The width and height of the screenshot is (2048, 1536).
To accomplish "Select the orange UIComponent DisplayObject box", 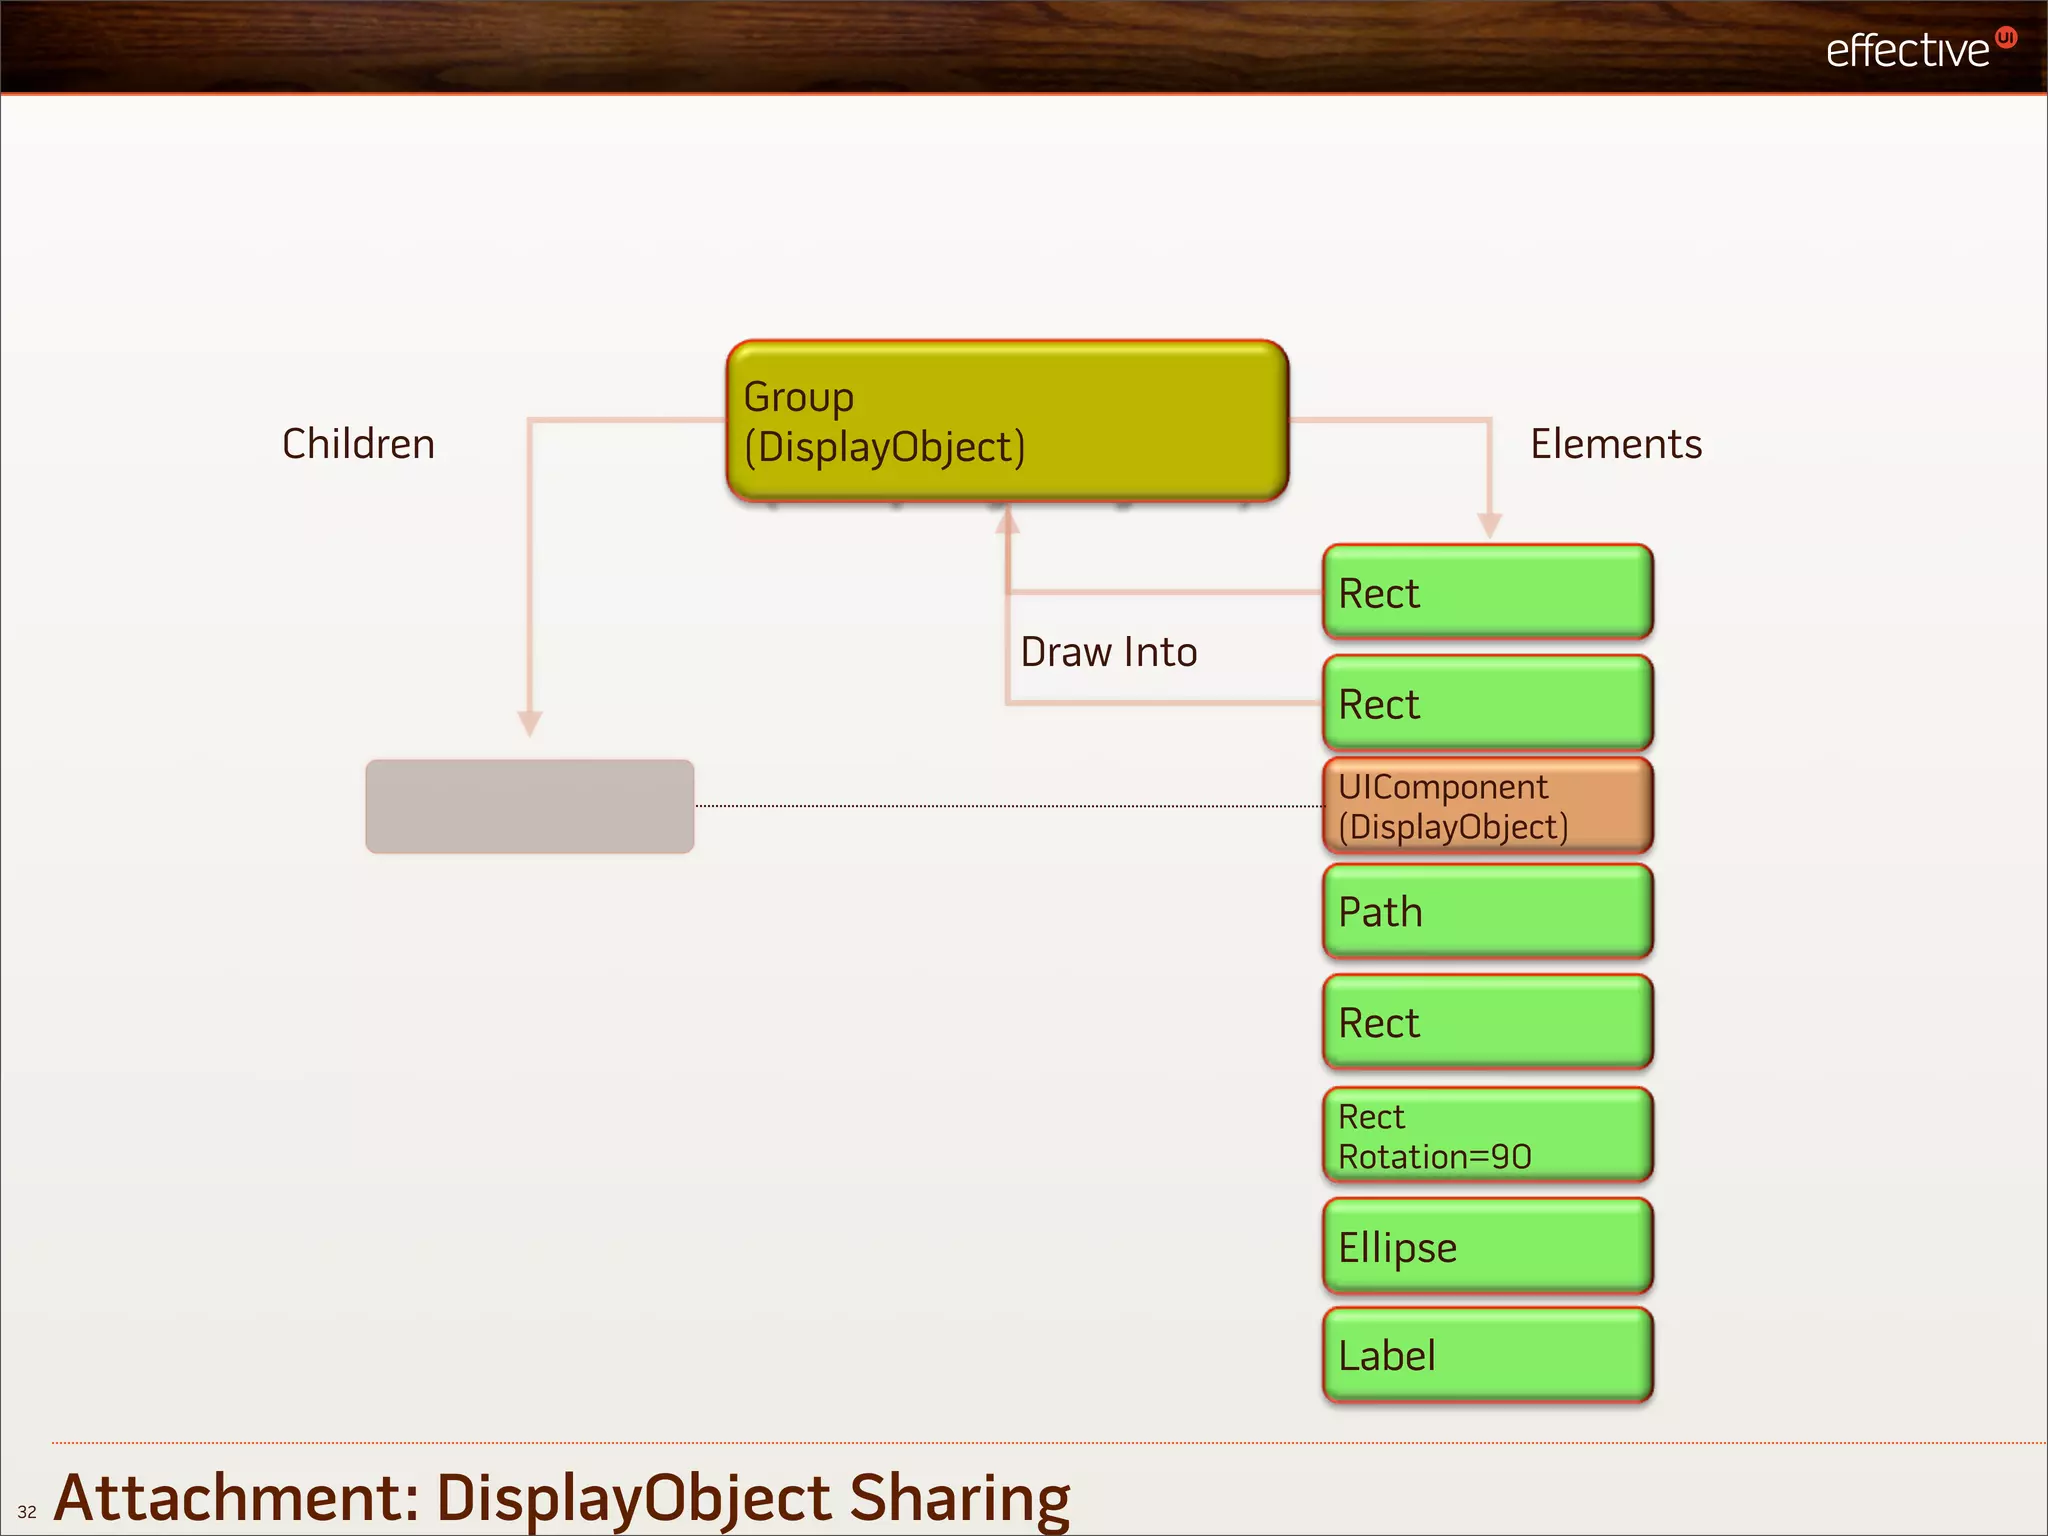I will [1487, 806].
